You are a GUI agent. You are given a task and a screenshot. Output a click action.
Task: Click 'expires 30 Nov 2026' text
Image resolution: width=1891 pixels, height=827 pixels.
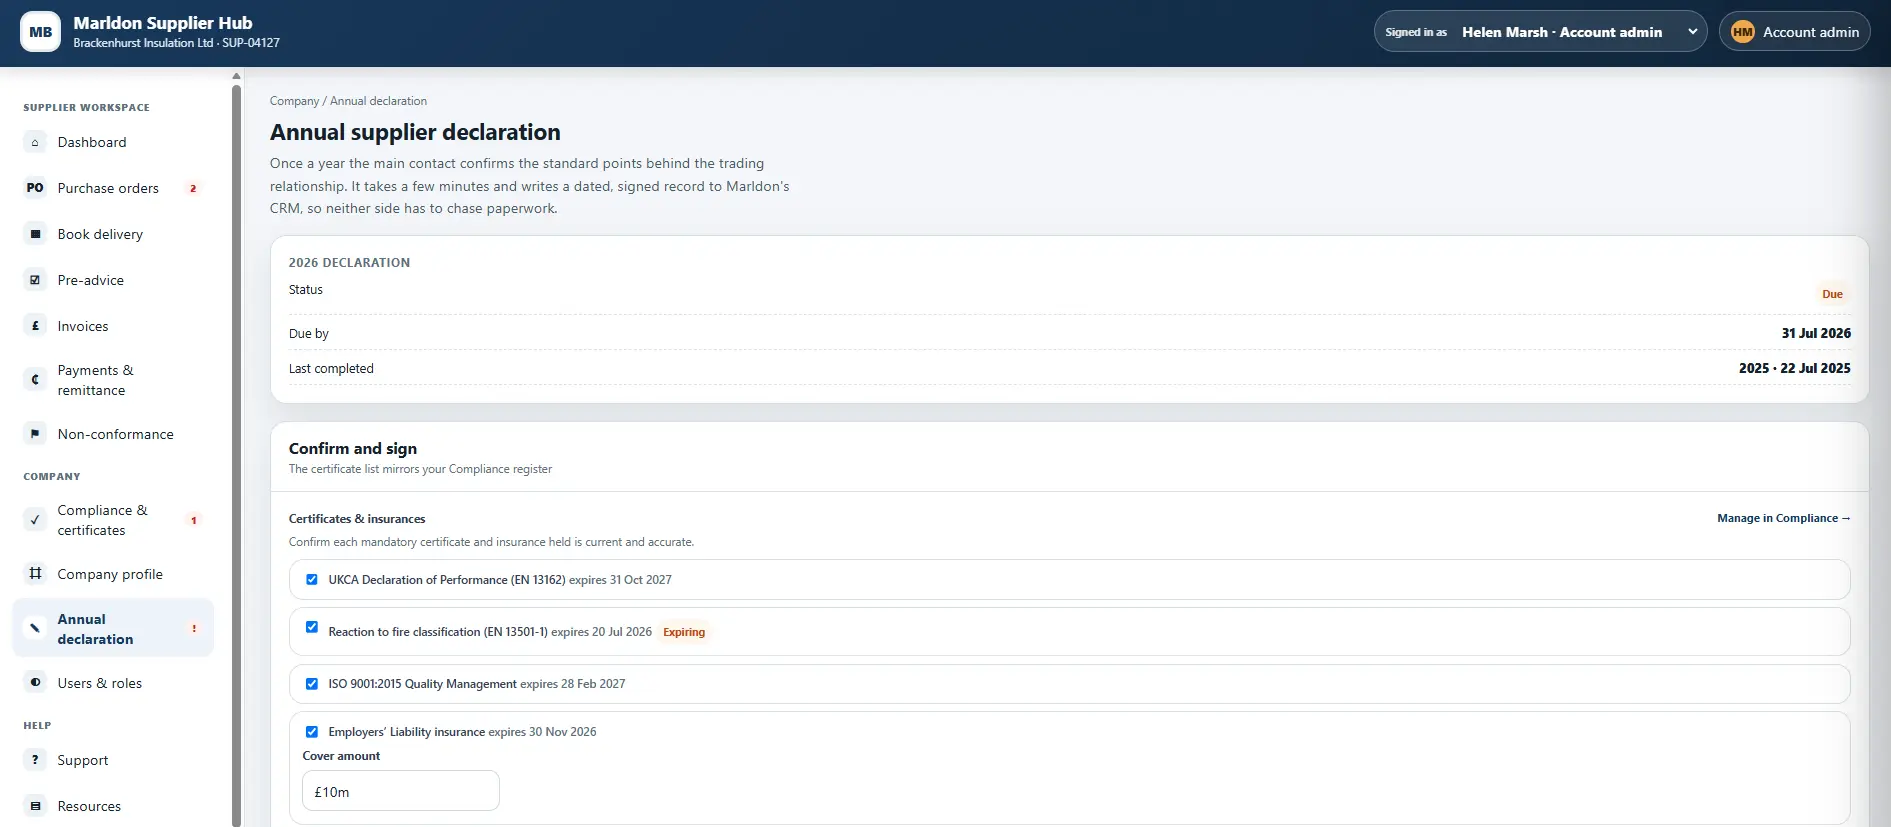point(542,732)
